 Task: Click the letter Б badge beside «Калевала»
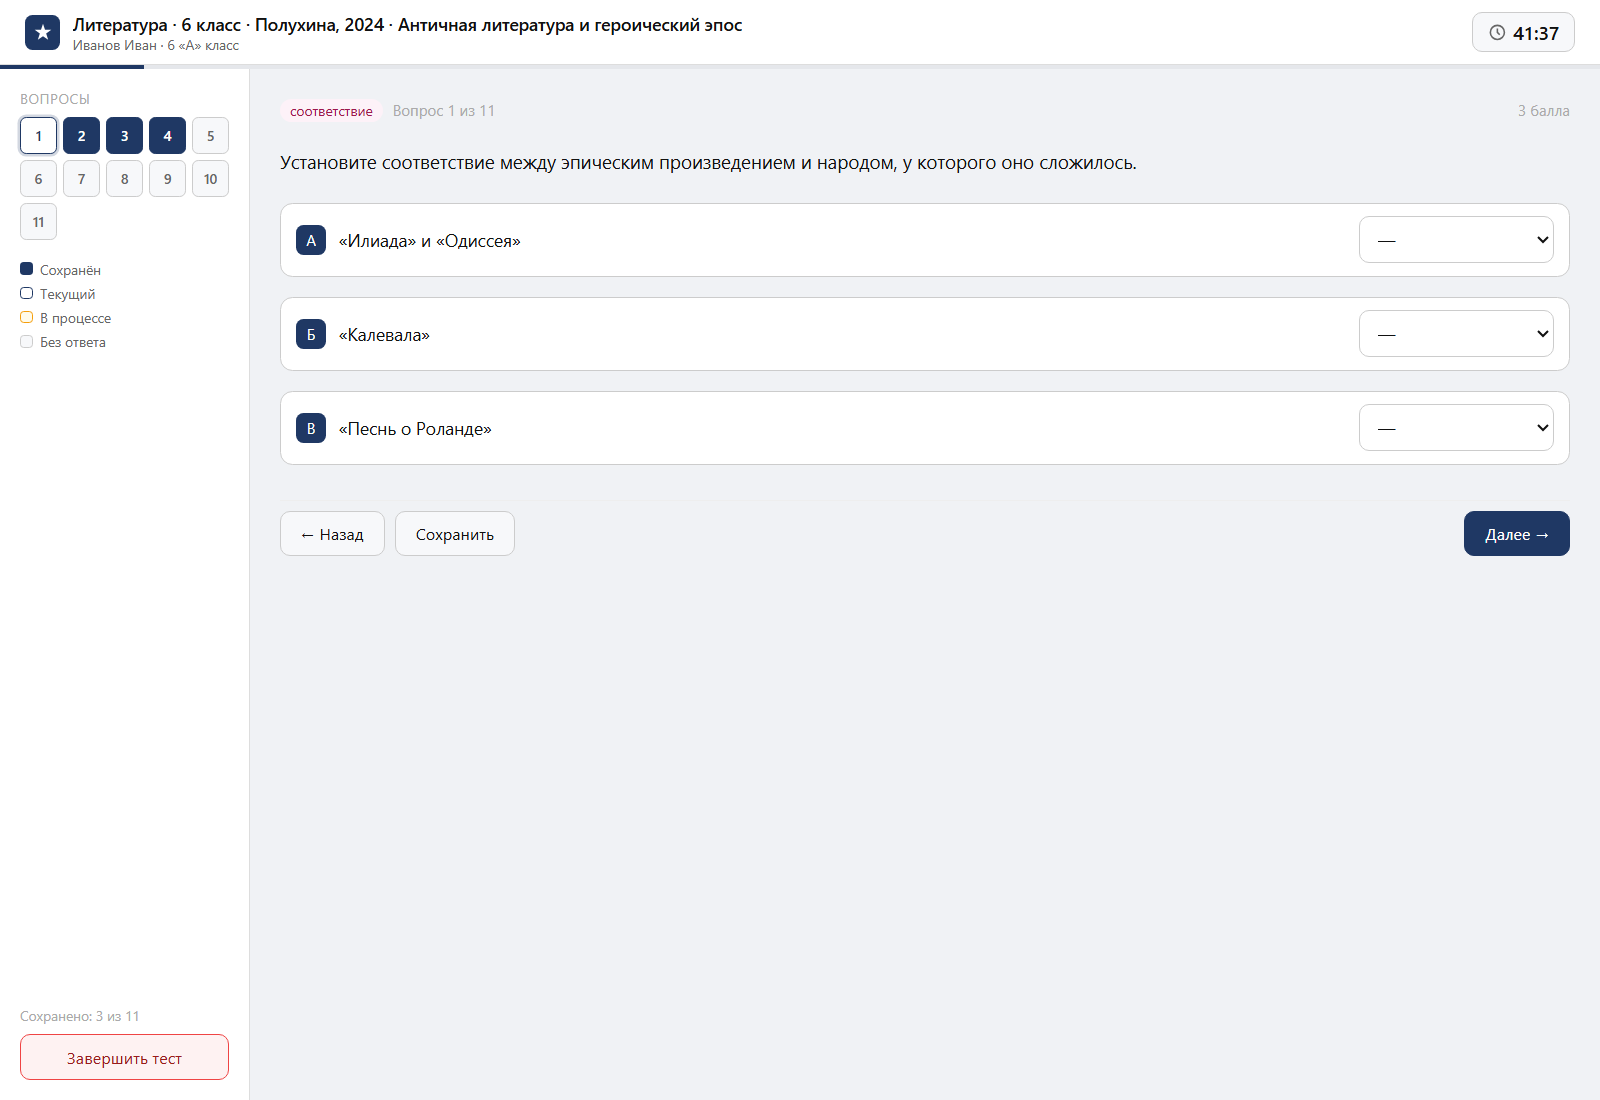311,334
